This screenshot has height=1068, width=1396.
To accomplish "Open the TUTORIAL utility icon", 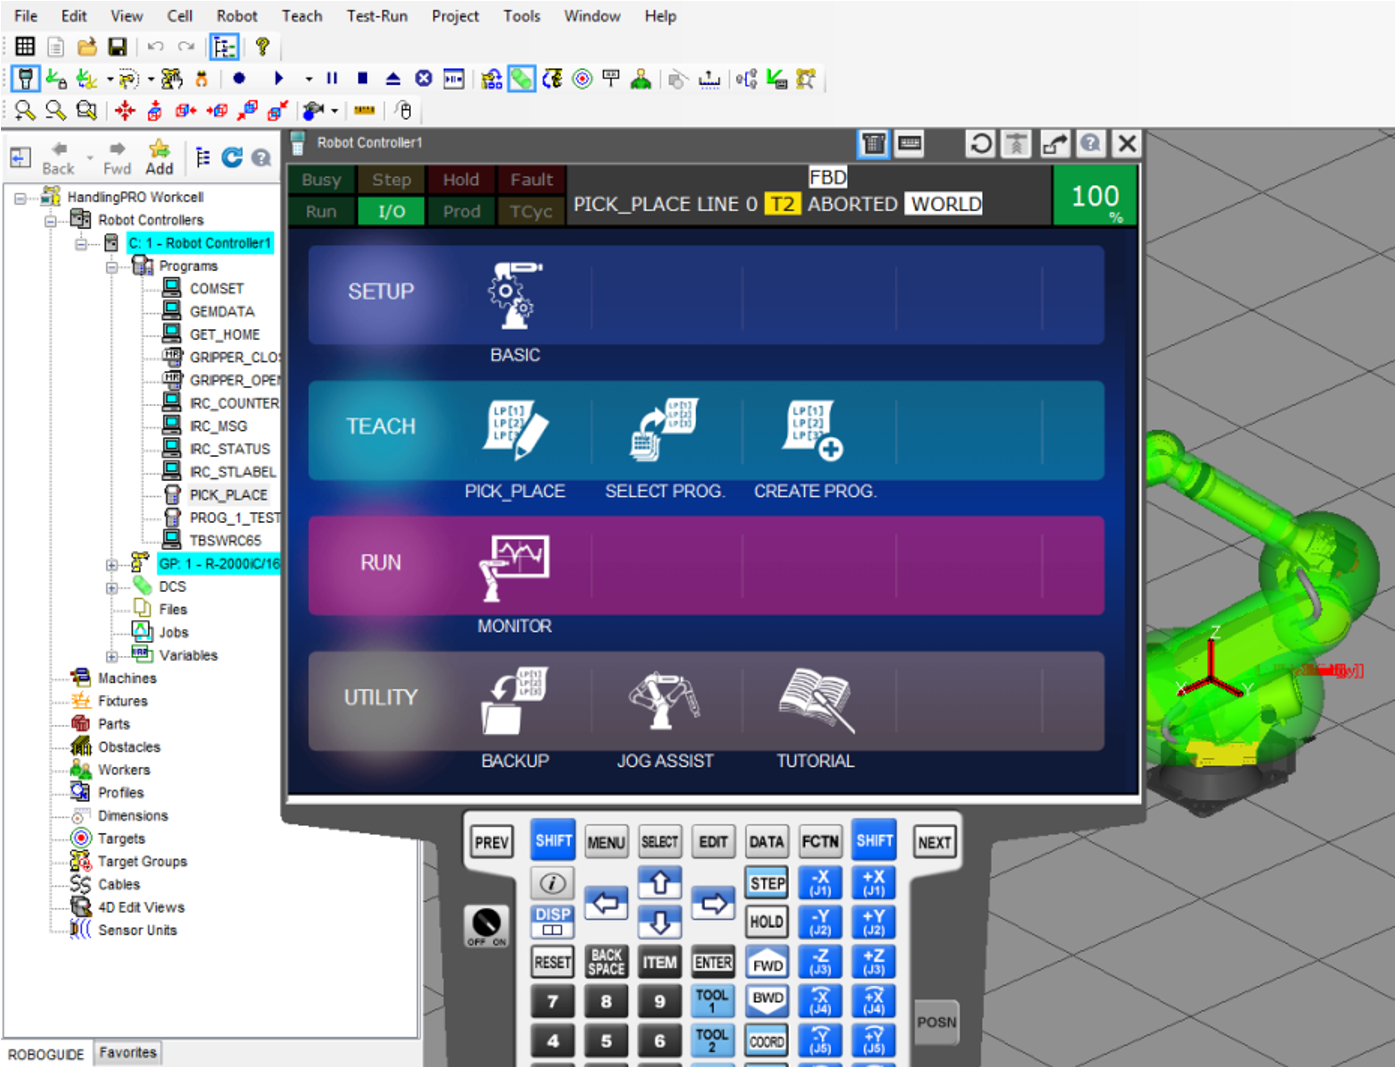I will [815, 702].
